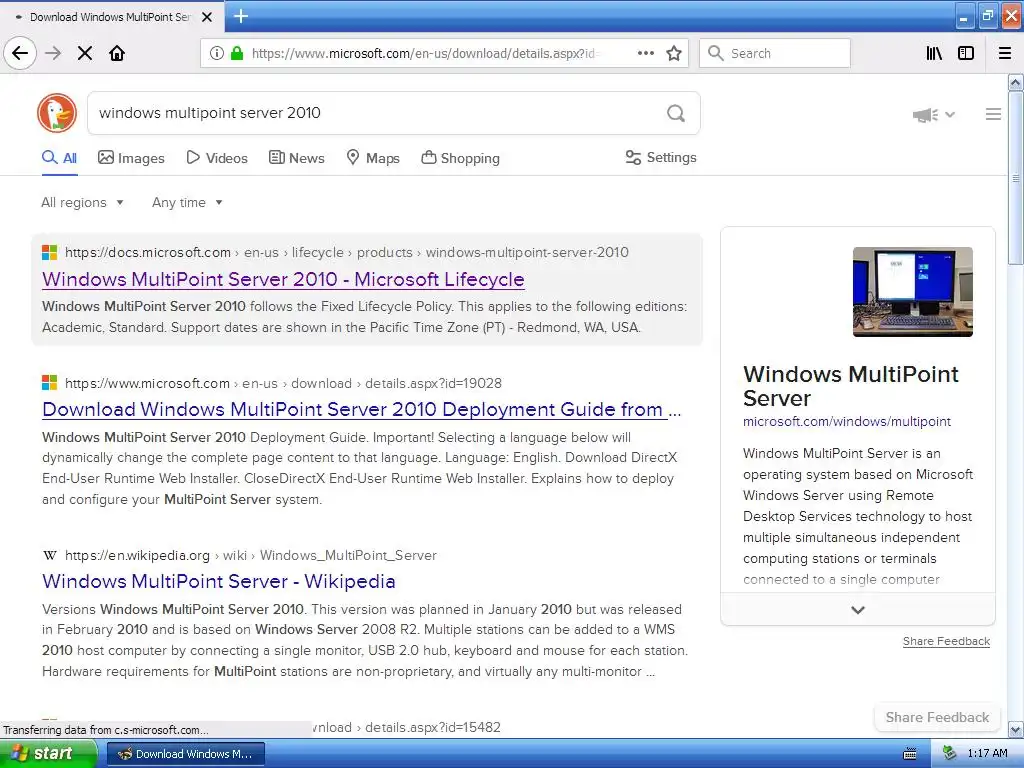Open the Firefox hamburger menu
Image resolution: width=1024 pixels, height=768 pixels.
pos(1005,53)
